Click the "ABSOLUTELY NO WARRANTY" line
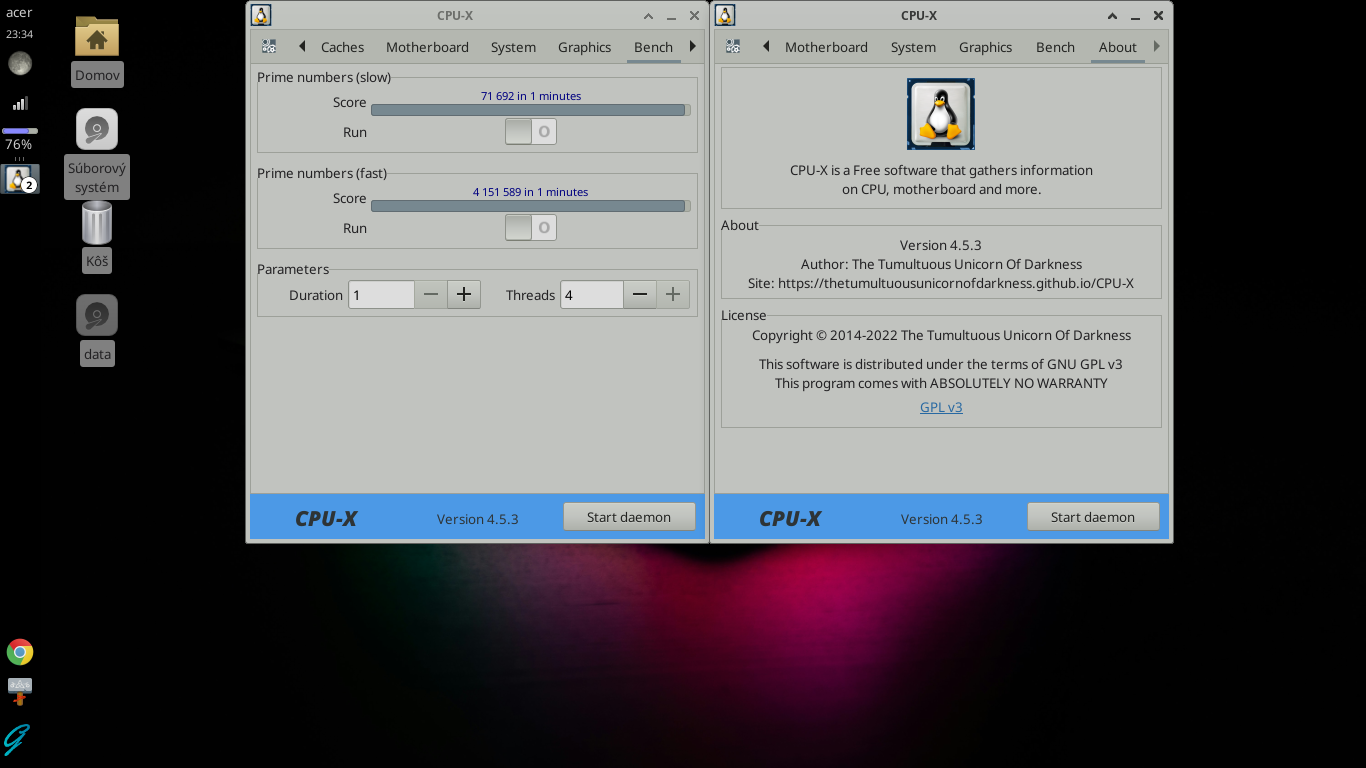Viewport: 1366px width, 768px height. pos(941,383)
